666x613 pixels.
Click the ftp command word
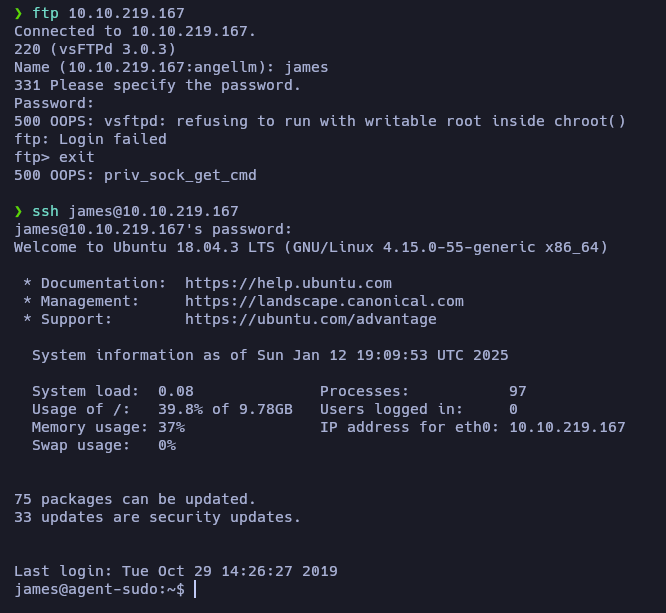pos(46,14)
